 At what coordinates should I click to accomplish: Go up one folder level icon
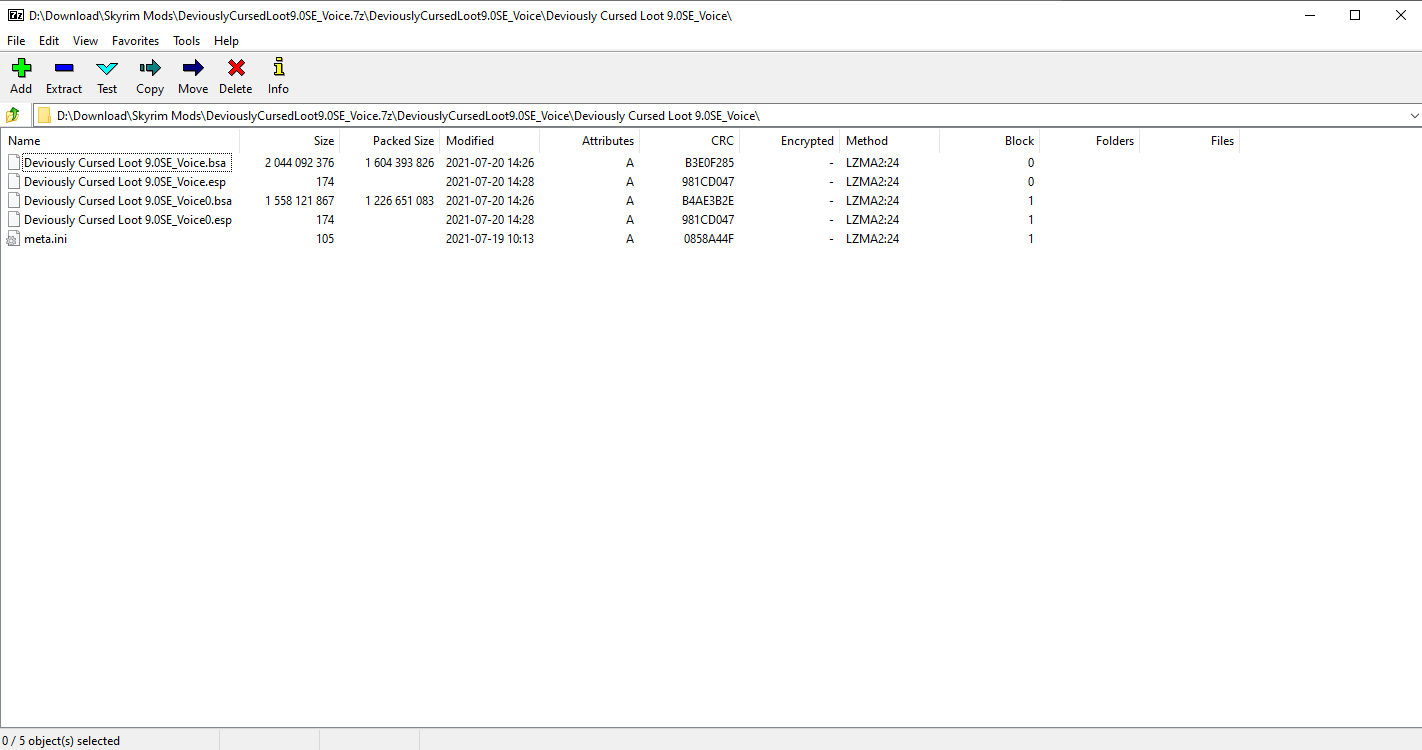[x=13, y=115]
